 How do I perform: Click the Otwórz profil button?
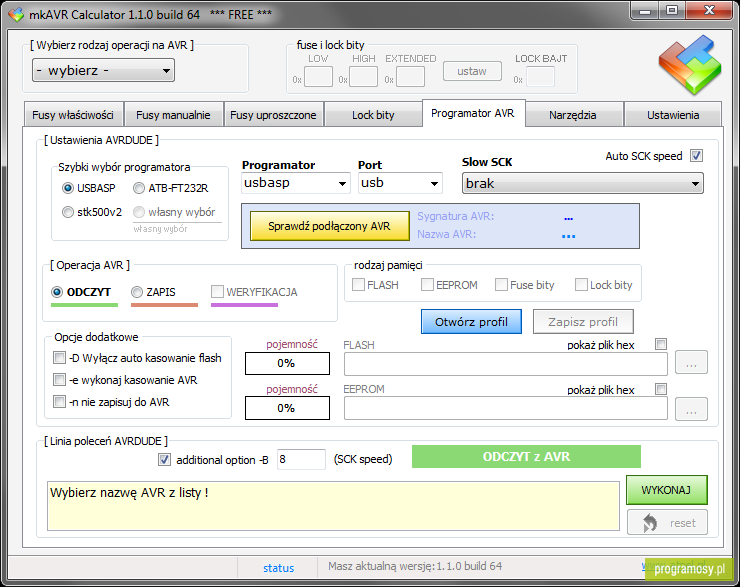click(471, 322)
